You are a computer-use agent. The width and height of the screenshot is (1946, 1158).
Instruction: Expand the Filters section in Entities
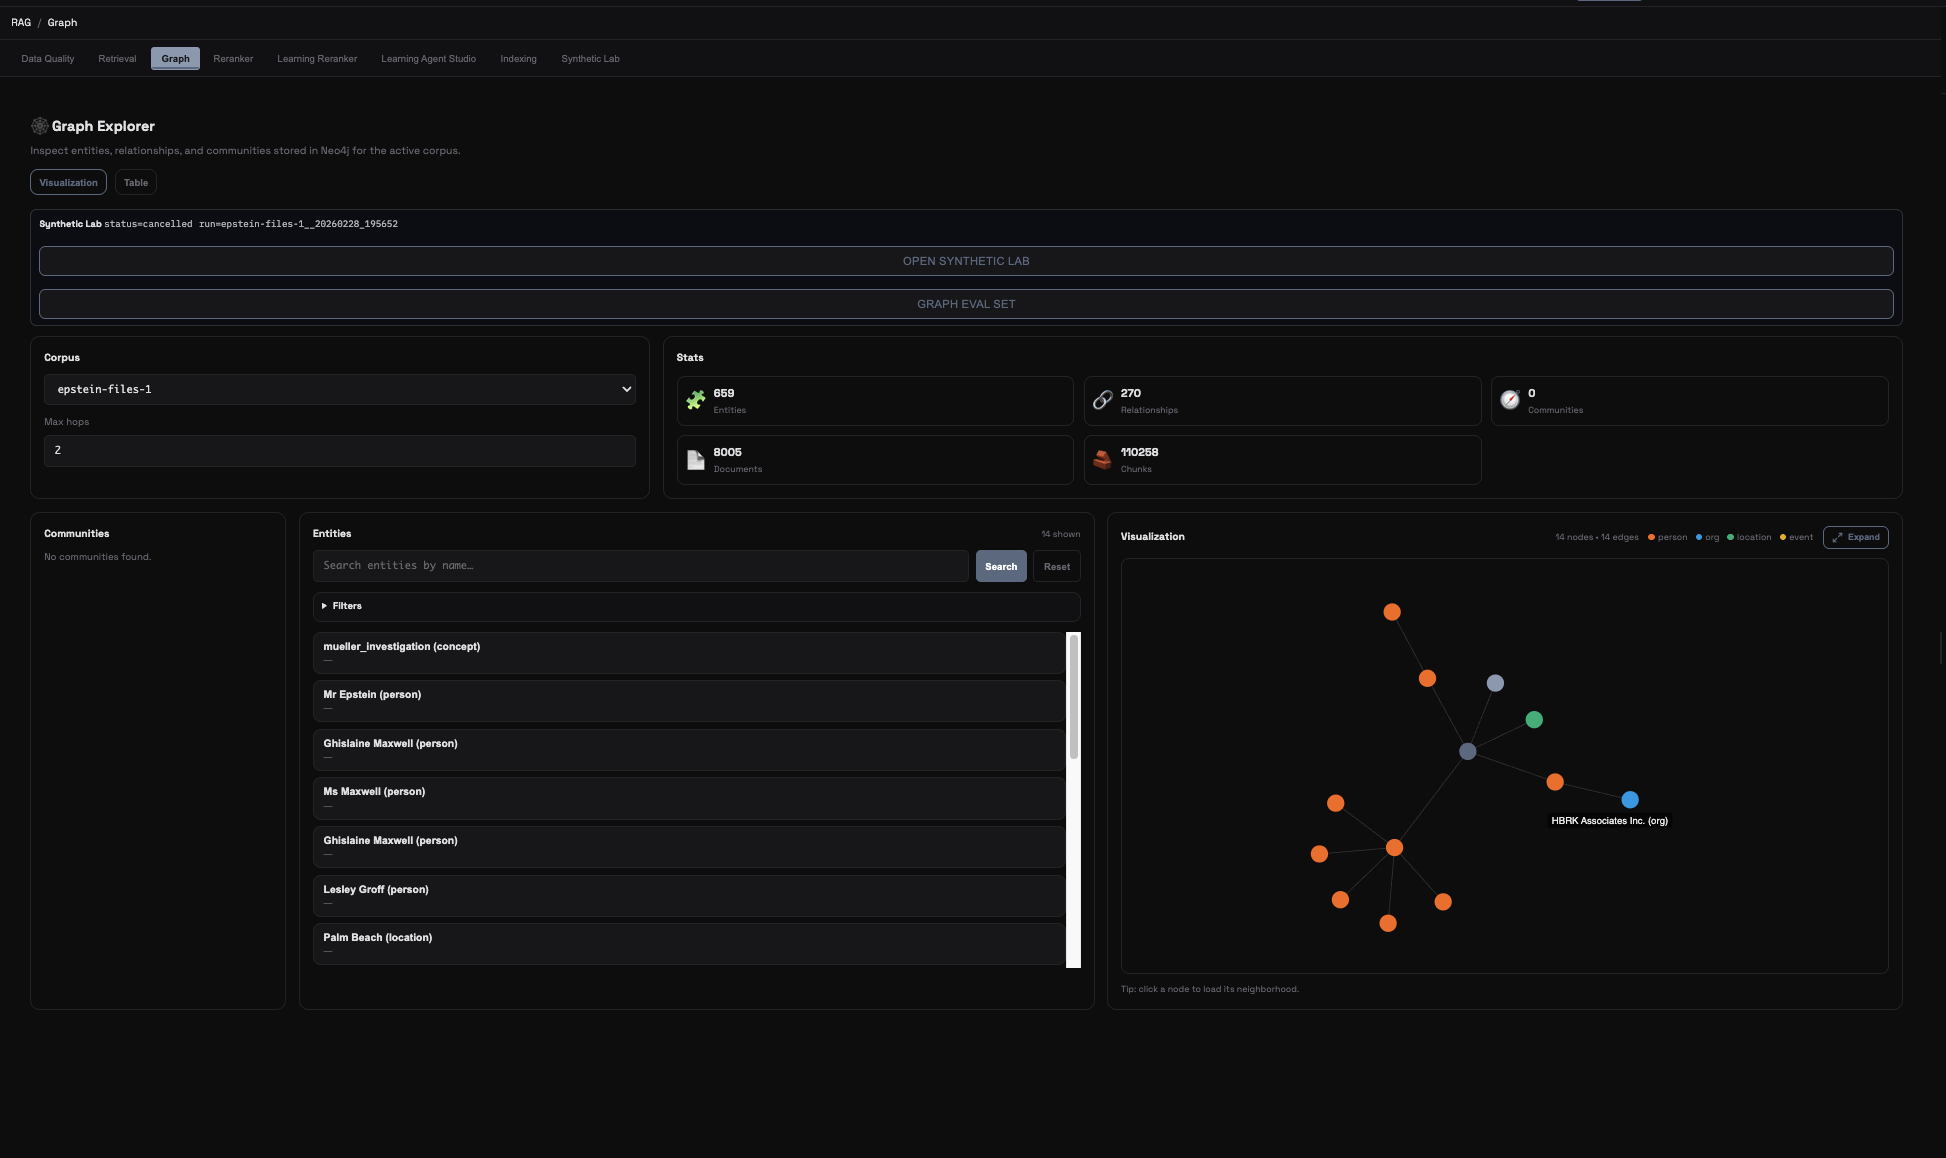pyautogui.click(x=344, y=606)
